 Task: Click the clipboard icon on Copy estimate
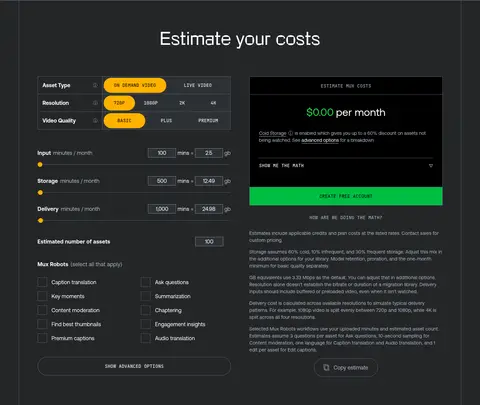tap(326, 367)
